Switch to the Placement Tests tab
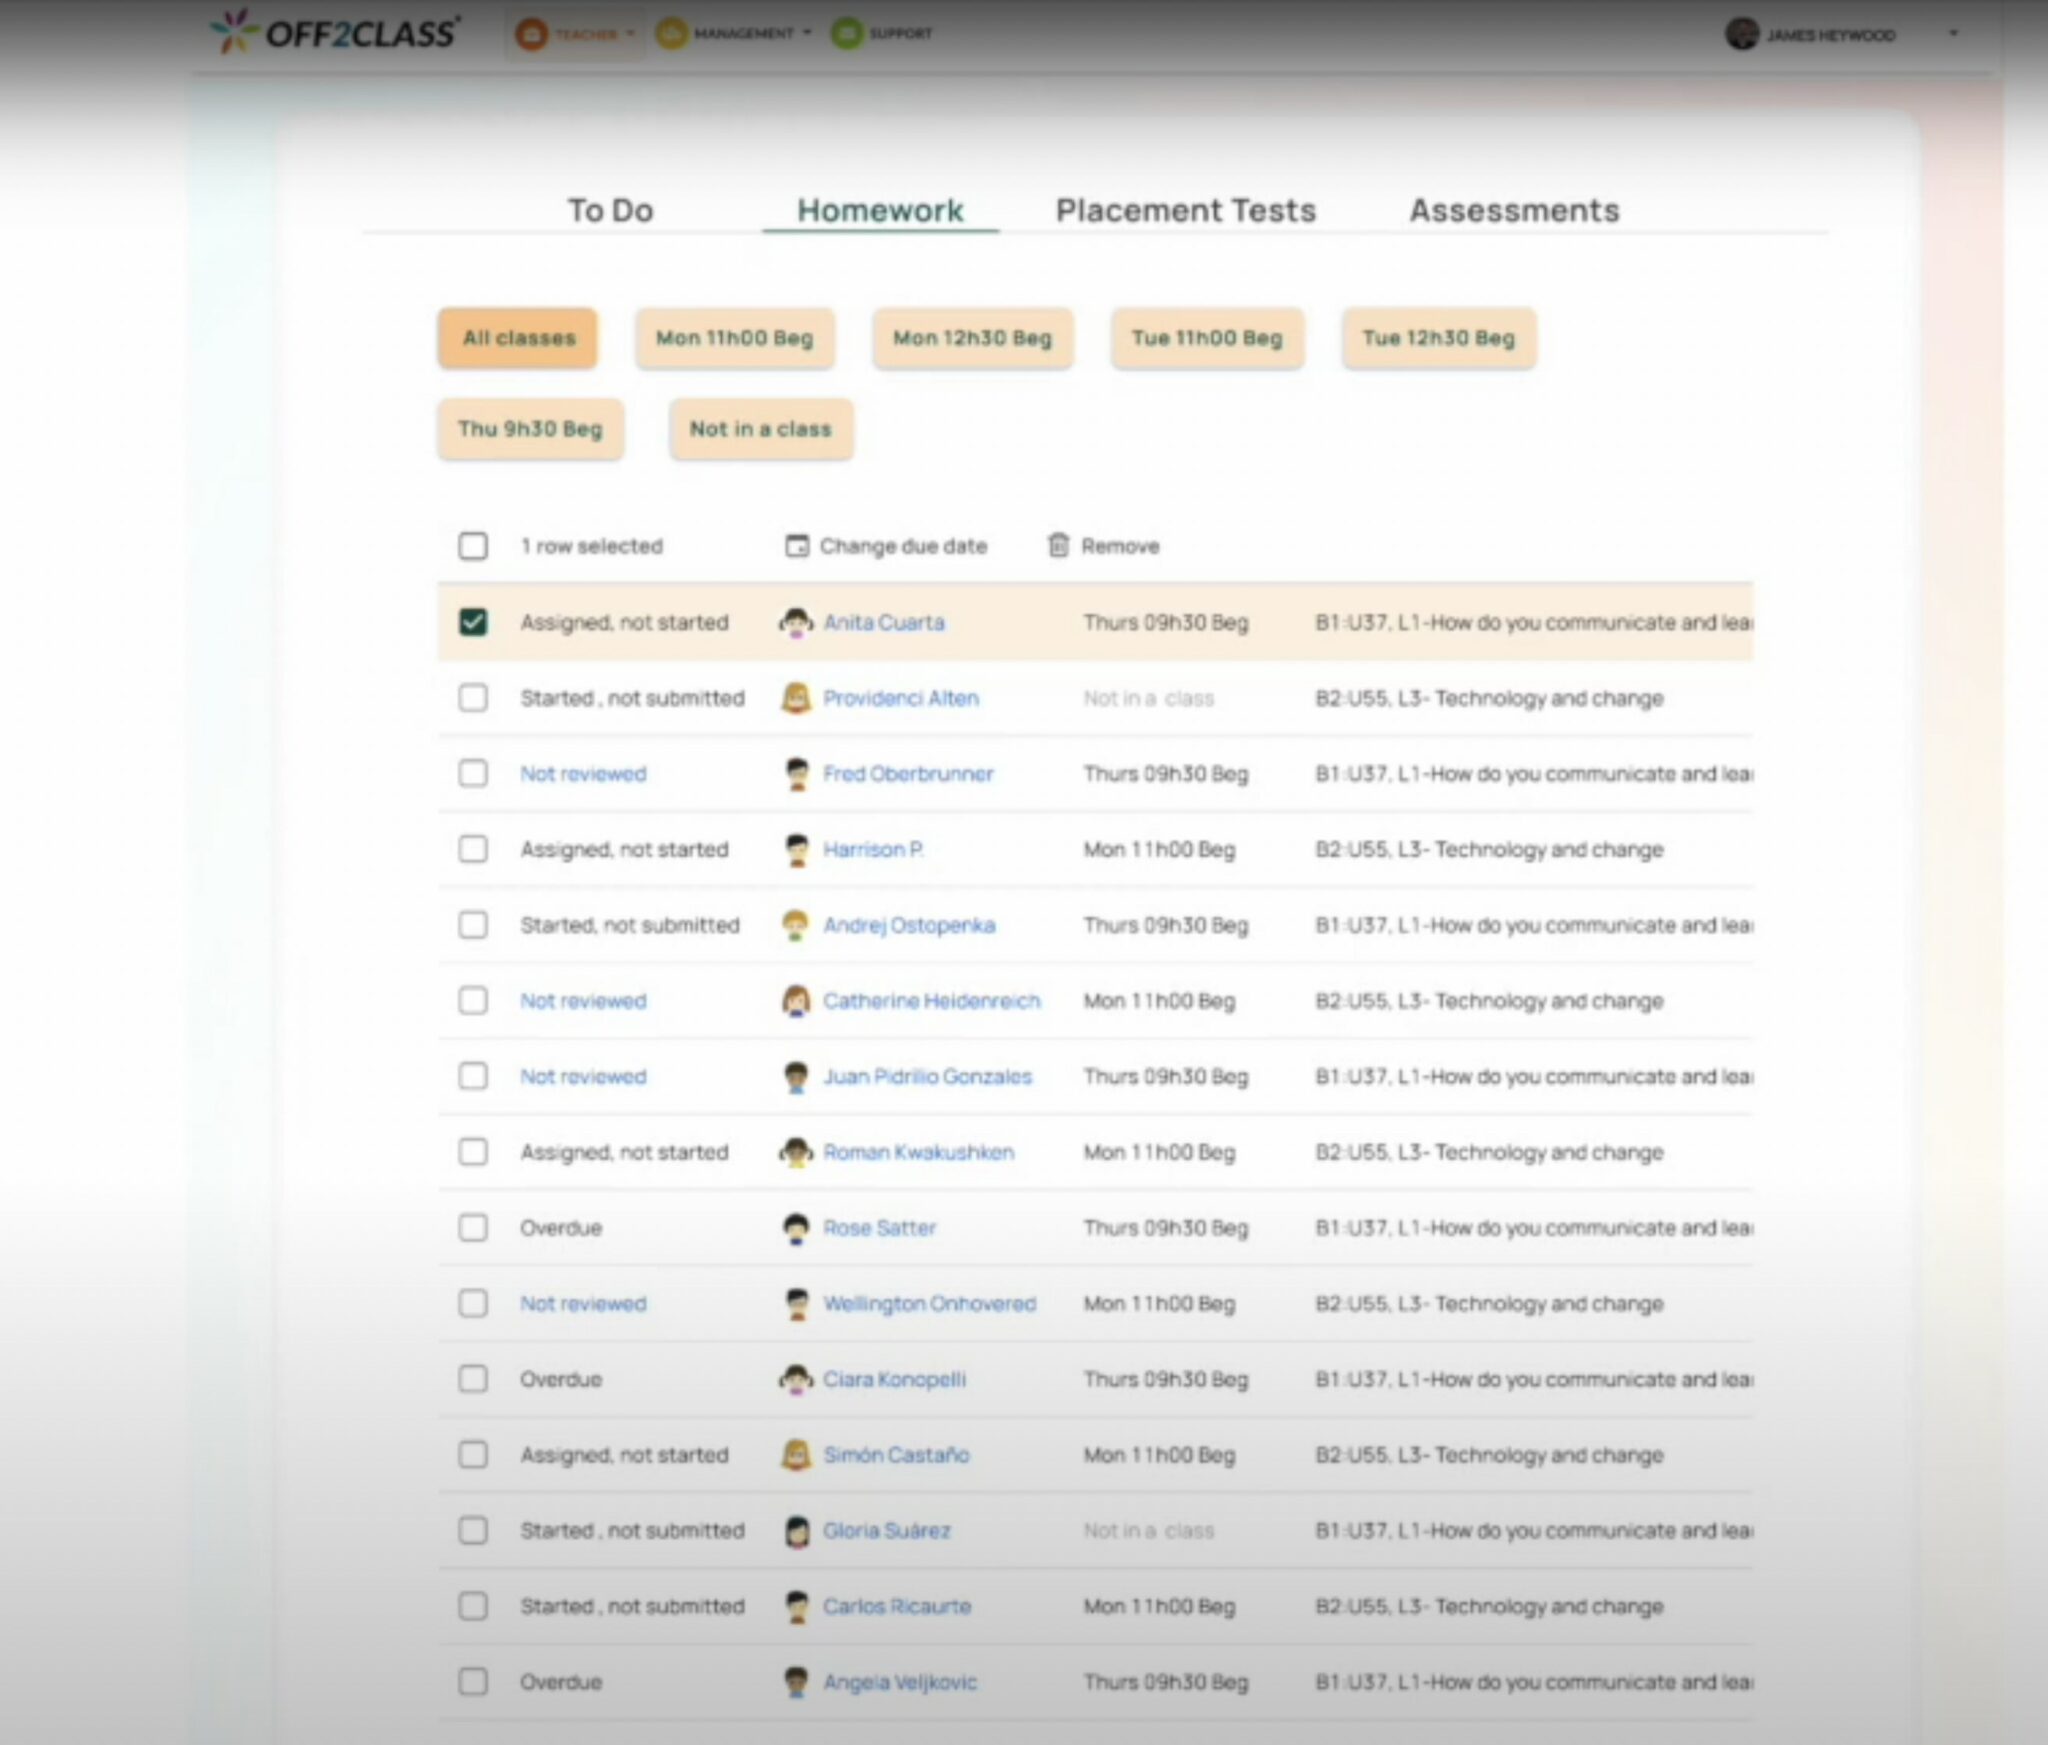The height and width of the screenshot is (1745, 2048). coord(1185,211)
